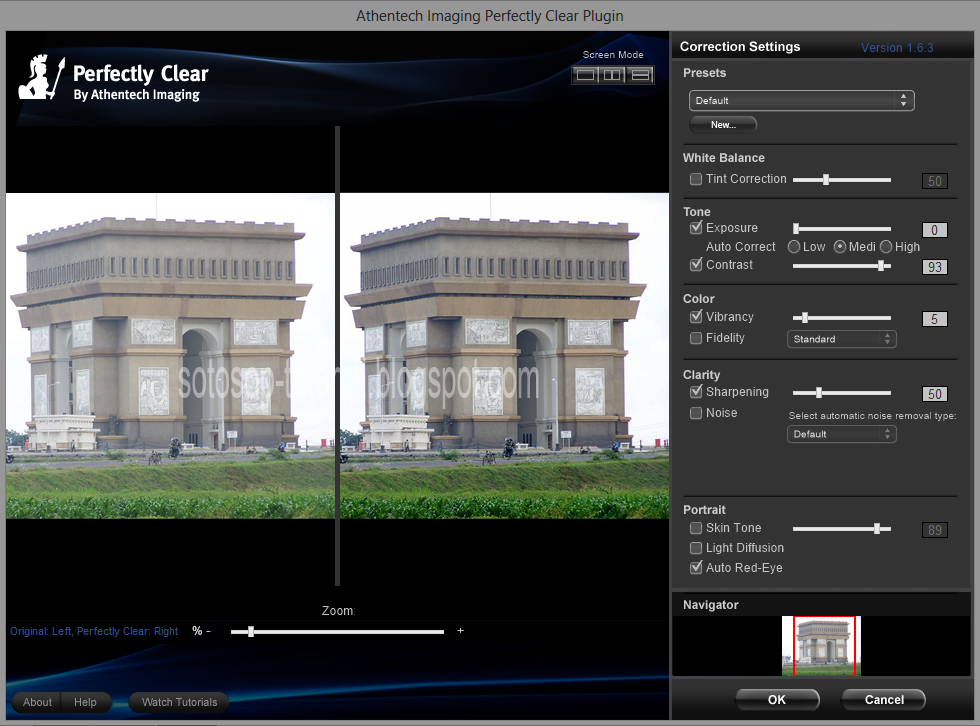The image size is (980, 726).
Task: Click the Contrast slider handle
Action: point(881,266)
